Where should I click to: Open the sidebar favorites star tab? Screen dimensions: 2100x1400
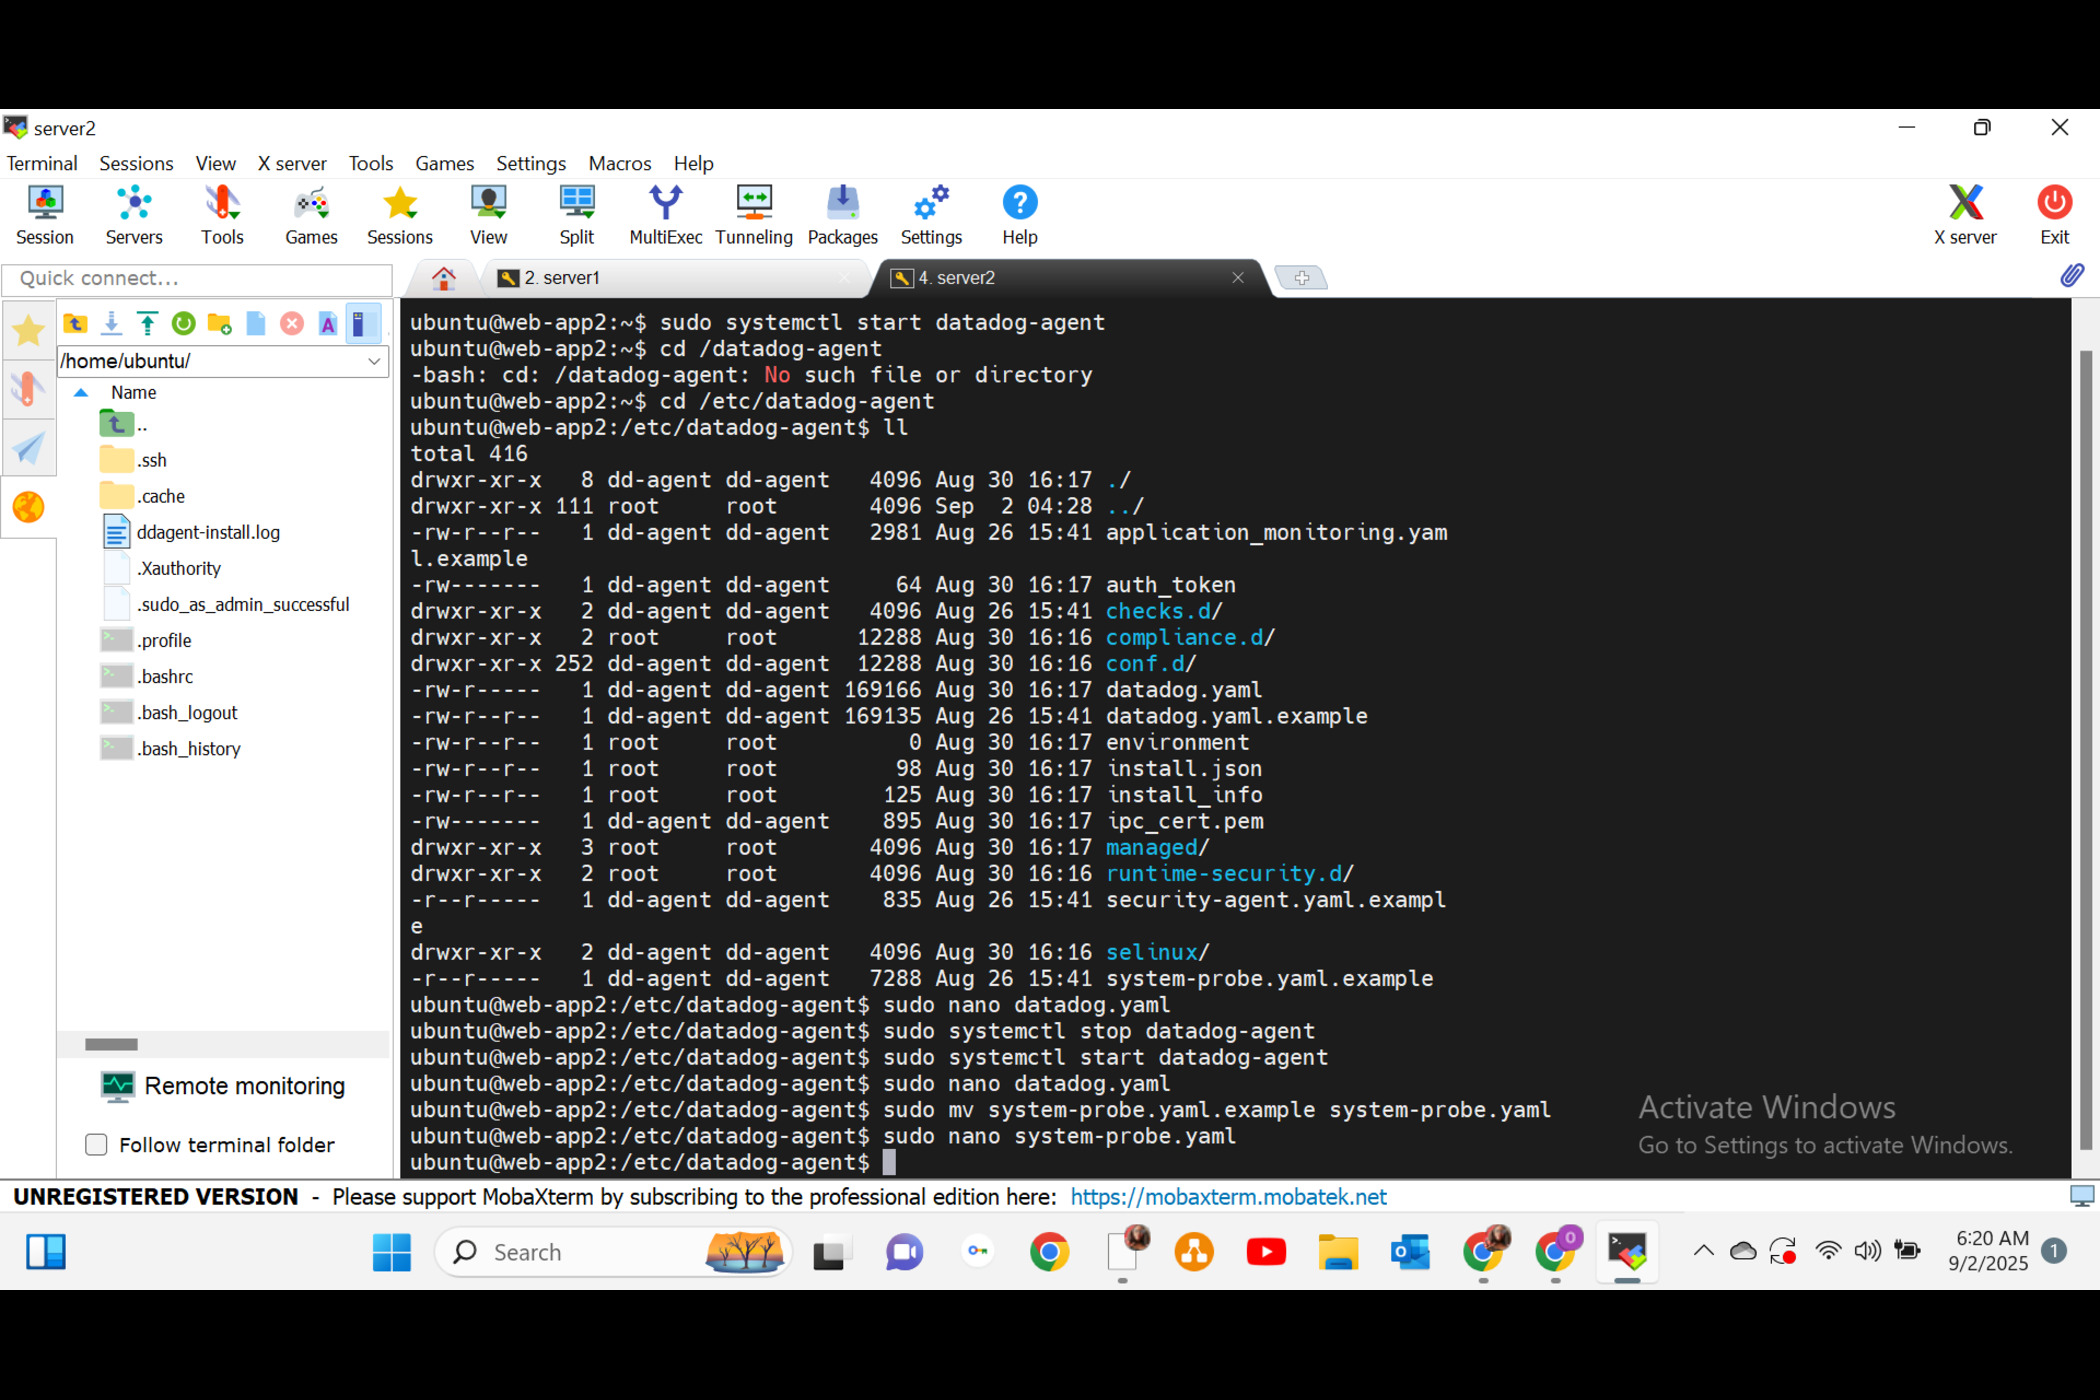(x=28, y=330)
